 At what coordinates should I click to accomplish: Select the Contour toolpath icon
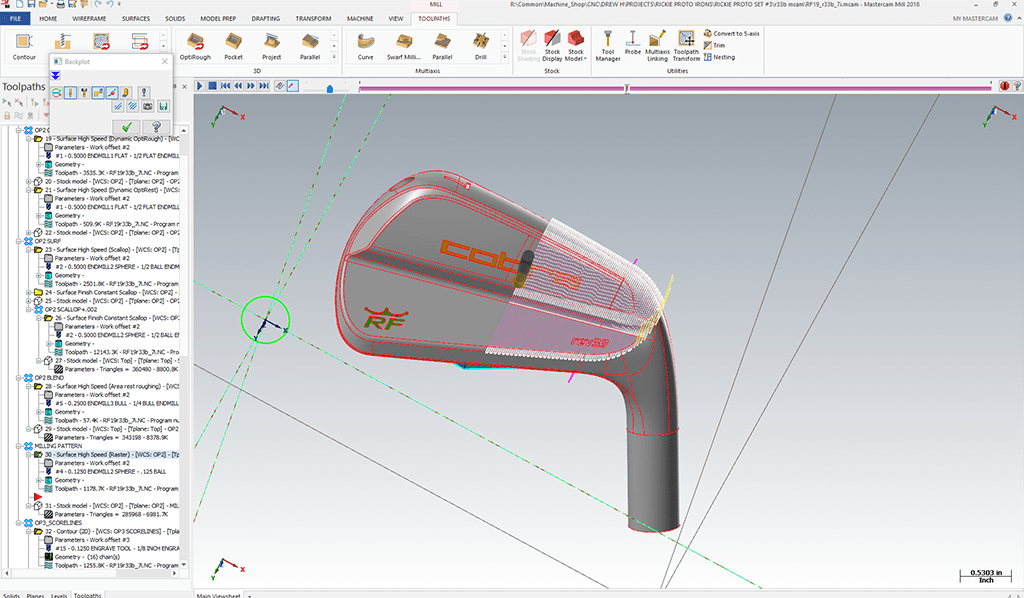(24, 46)
